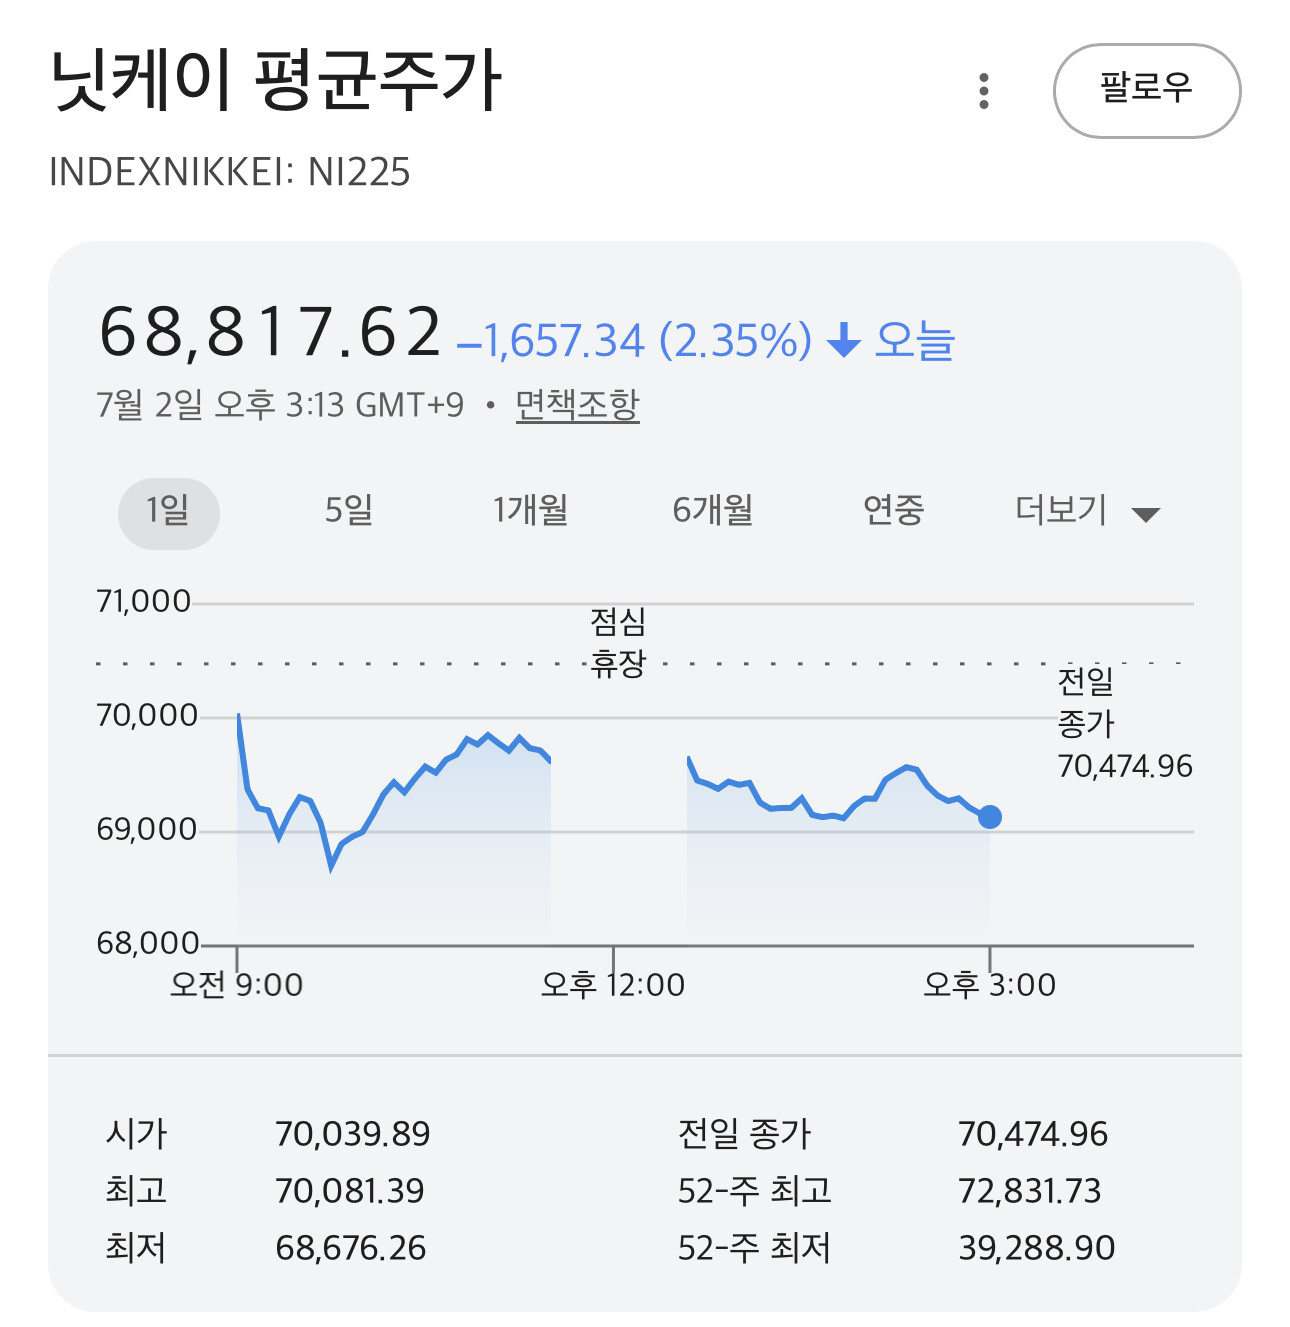Click the 시가 value 70,039.89
The image size is (1290, 1327).
353,1134
